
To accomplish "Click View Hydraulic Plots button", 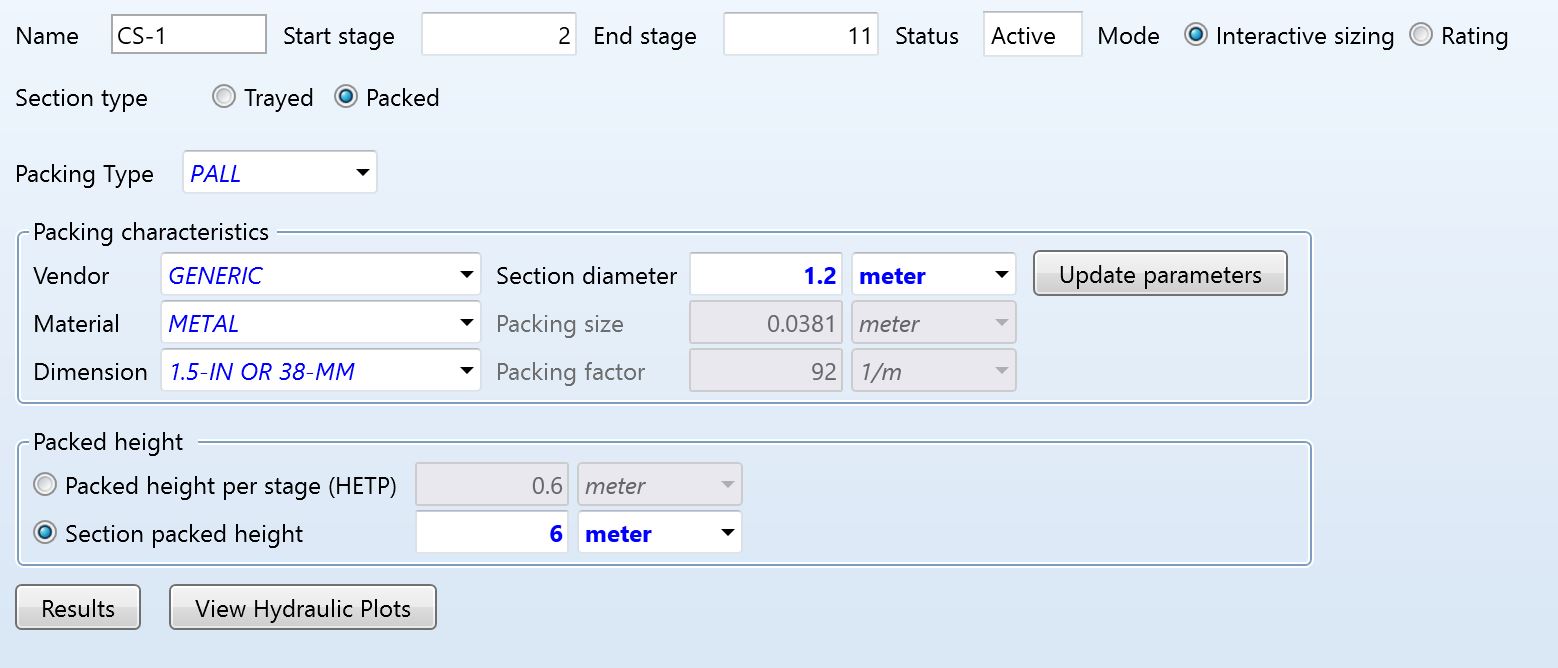I will (303, 609).
